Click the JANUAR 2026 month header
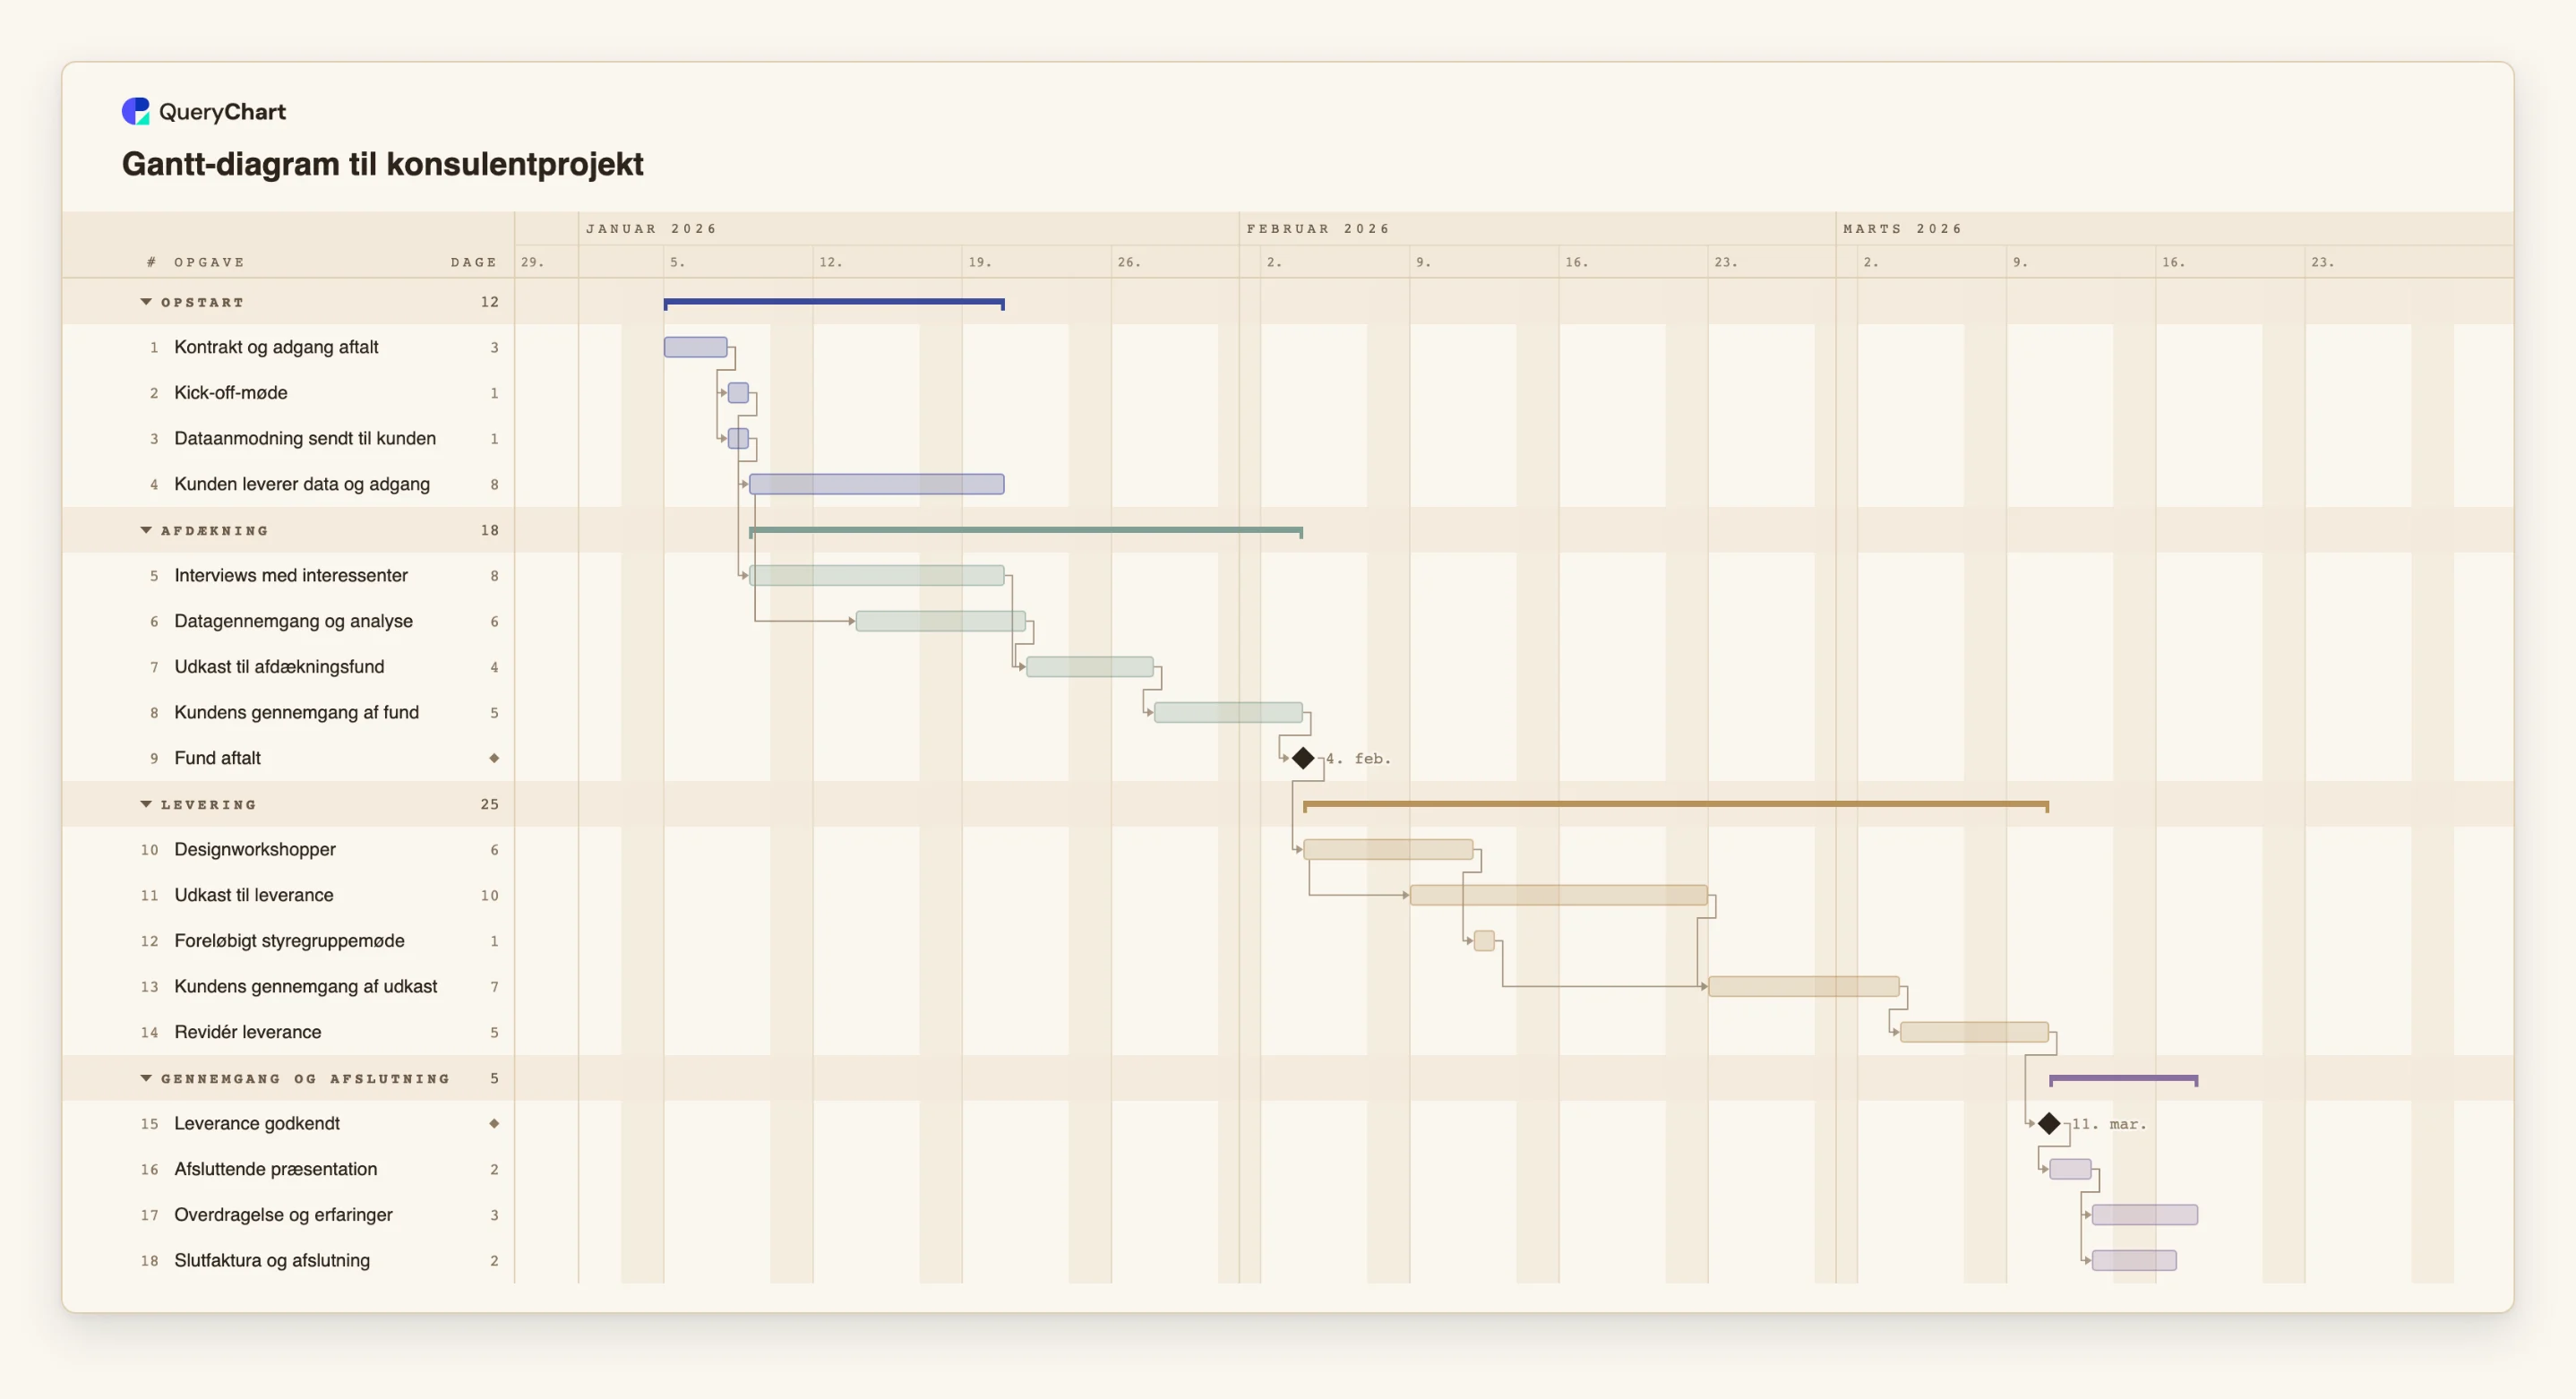This screenshot has height=1399, width=2576. tap(652, 229)
